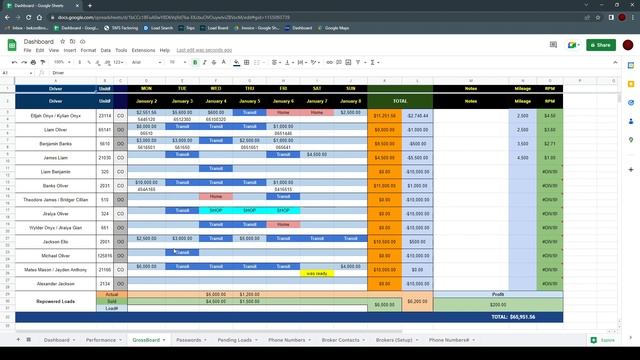The image size is (640, 360).
Task: Click the Name box cell reference field
Action: point(17,73)
